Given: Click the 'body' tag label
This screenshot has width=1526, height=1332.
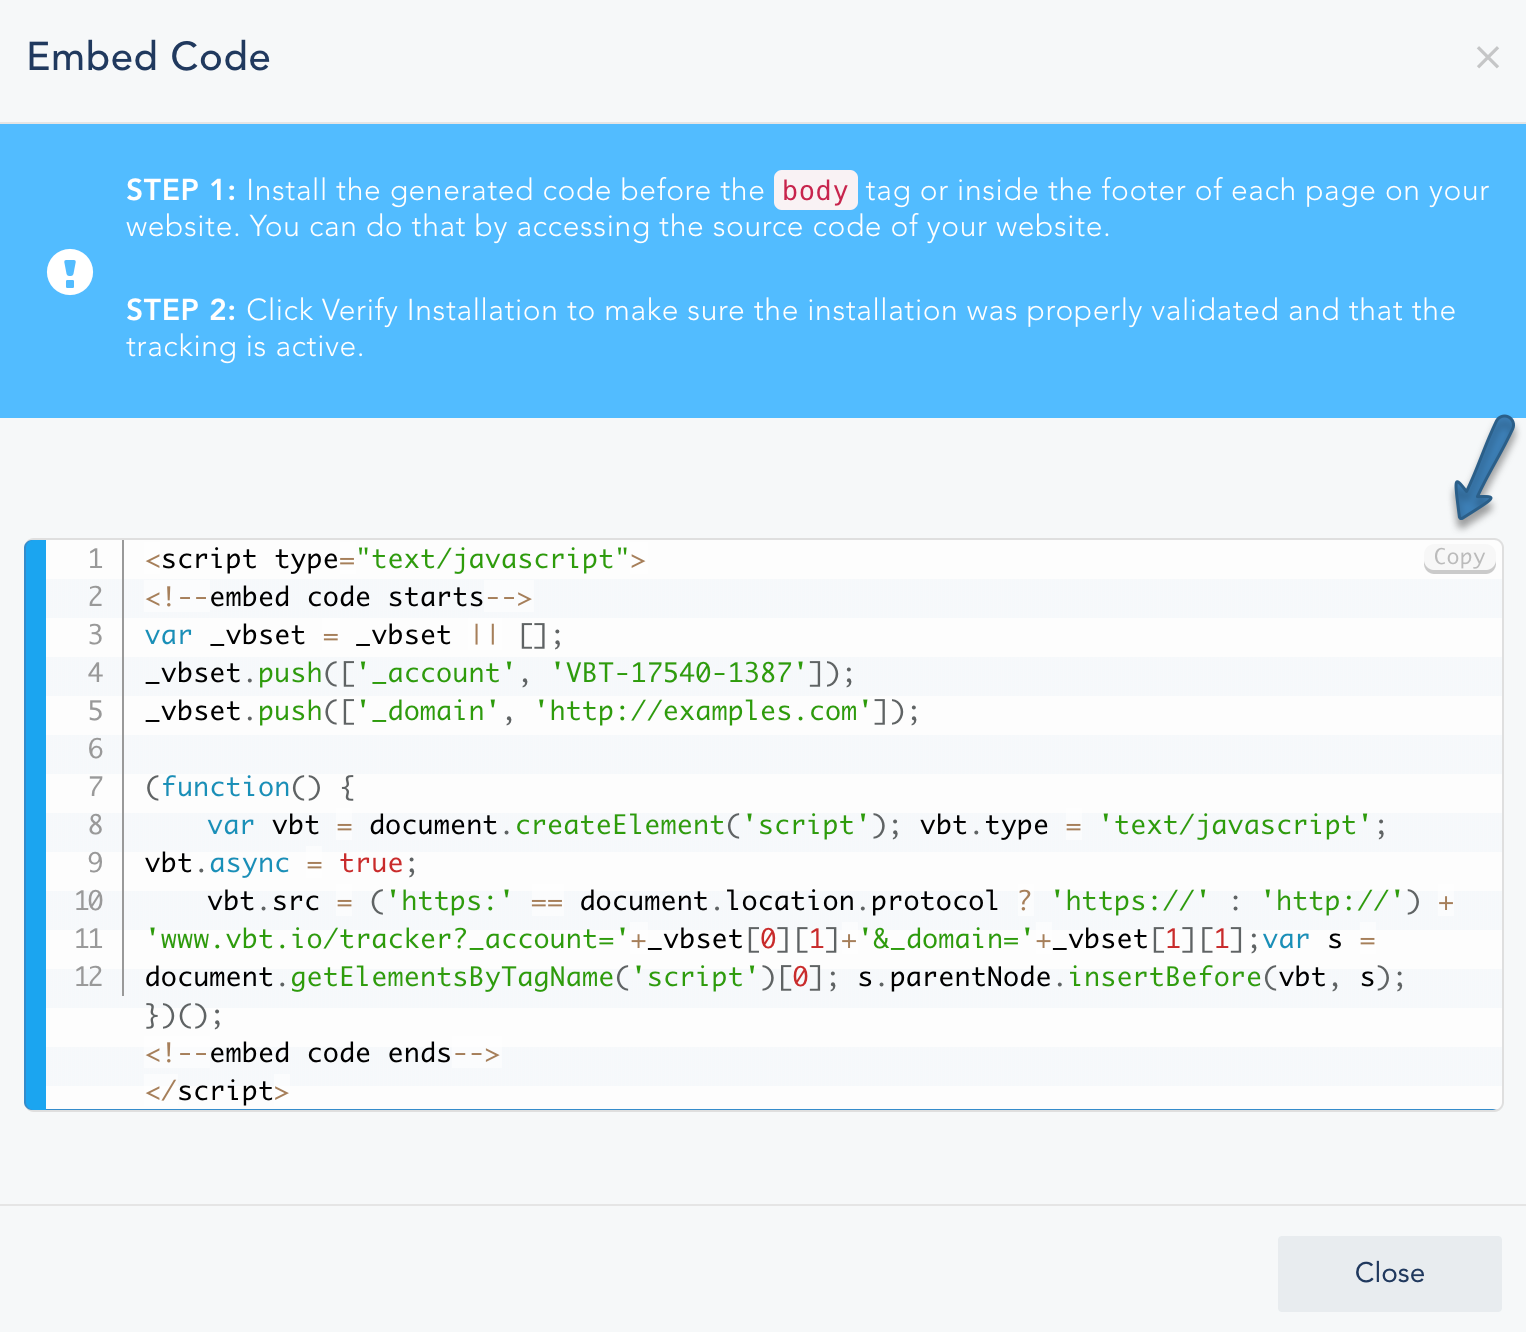Looking at the screenshot, I should click(x=815, y=190).
